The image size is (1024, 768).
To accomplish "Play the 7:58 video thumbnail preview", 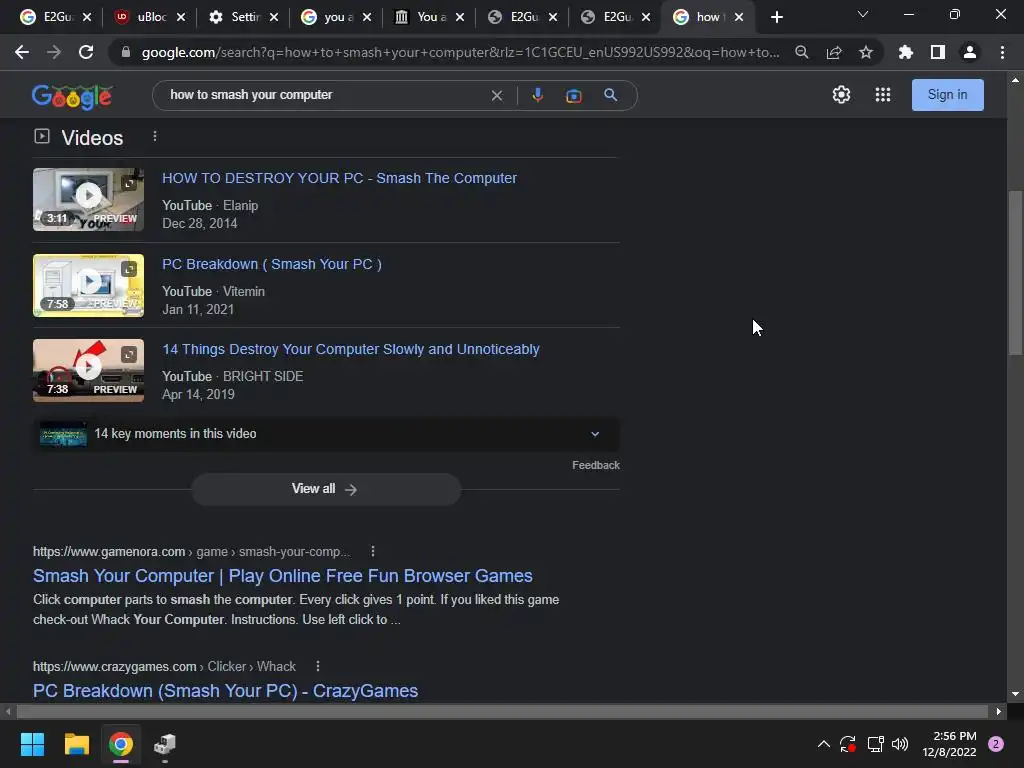I will [88, 285].
